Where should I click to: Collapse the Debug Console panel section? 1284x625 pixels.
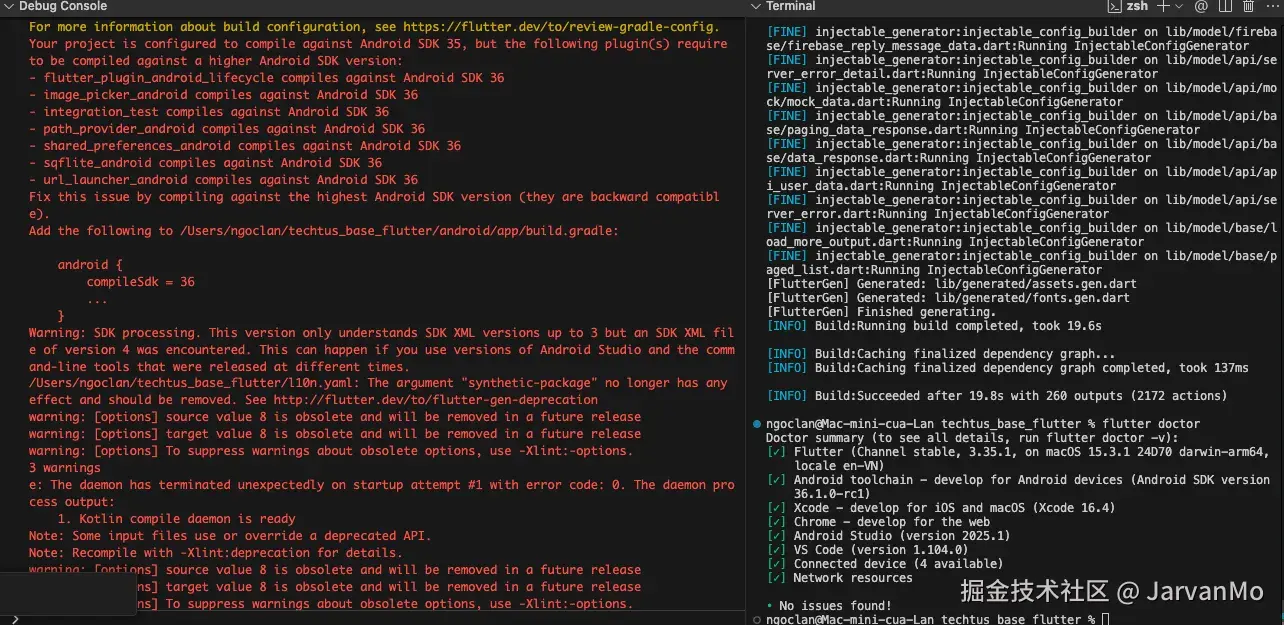click(9, 6)
